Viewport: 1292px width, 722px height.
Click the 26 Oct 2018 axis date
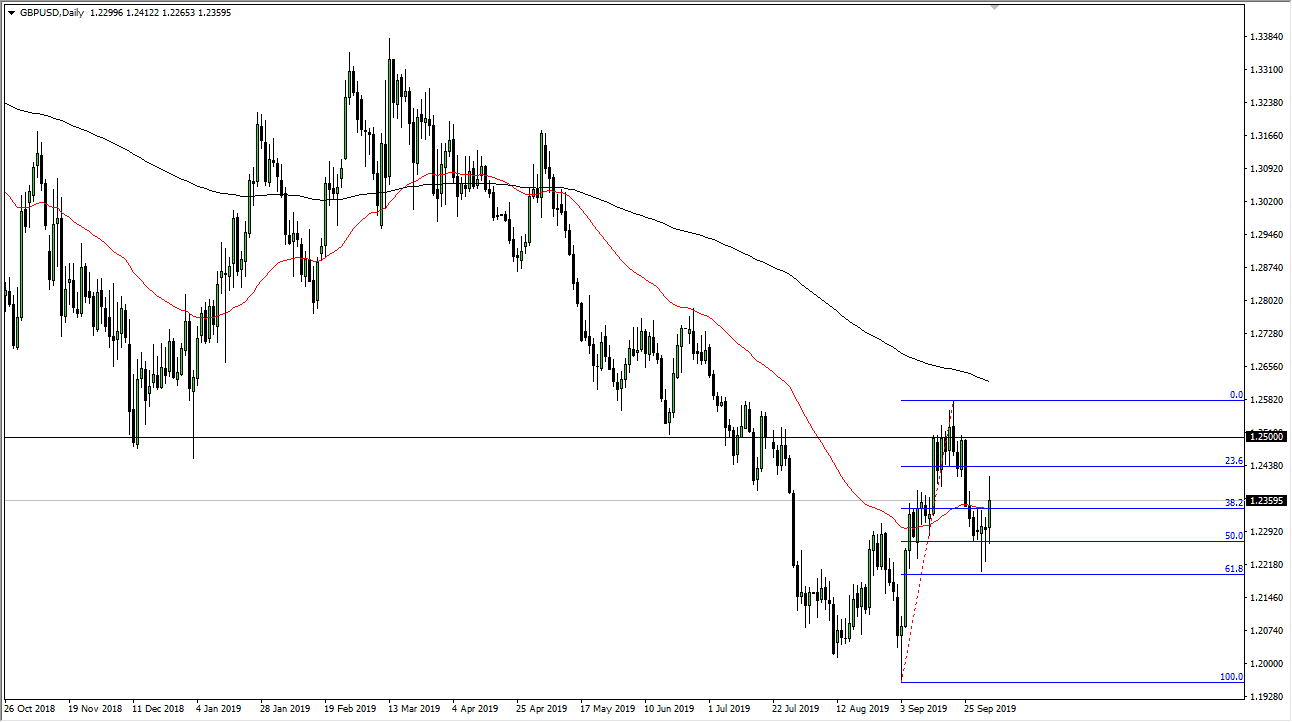tap(30, 707)
